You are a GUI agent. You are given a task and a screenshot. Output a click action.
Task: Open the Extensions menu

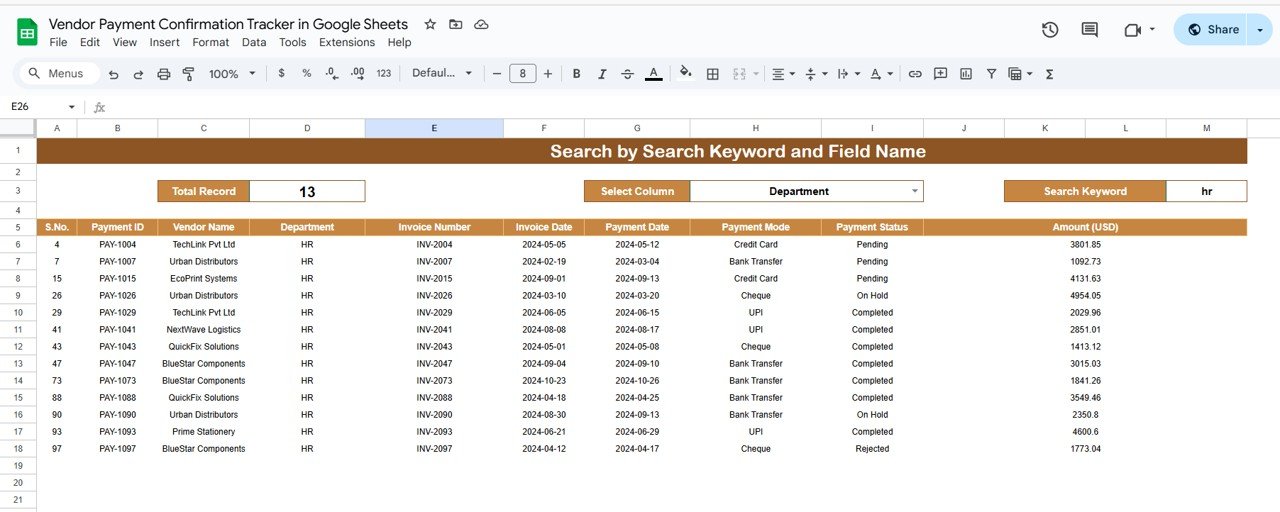pyautogui.click(x=346, y=42)
